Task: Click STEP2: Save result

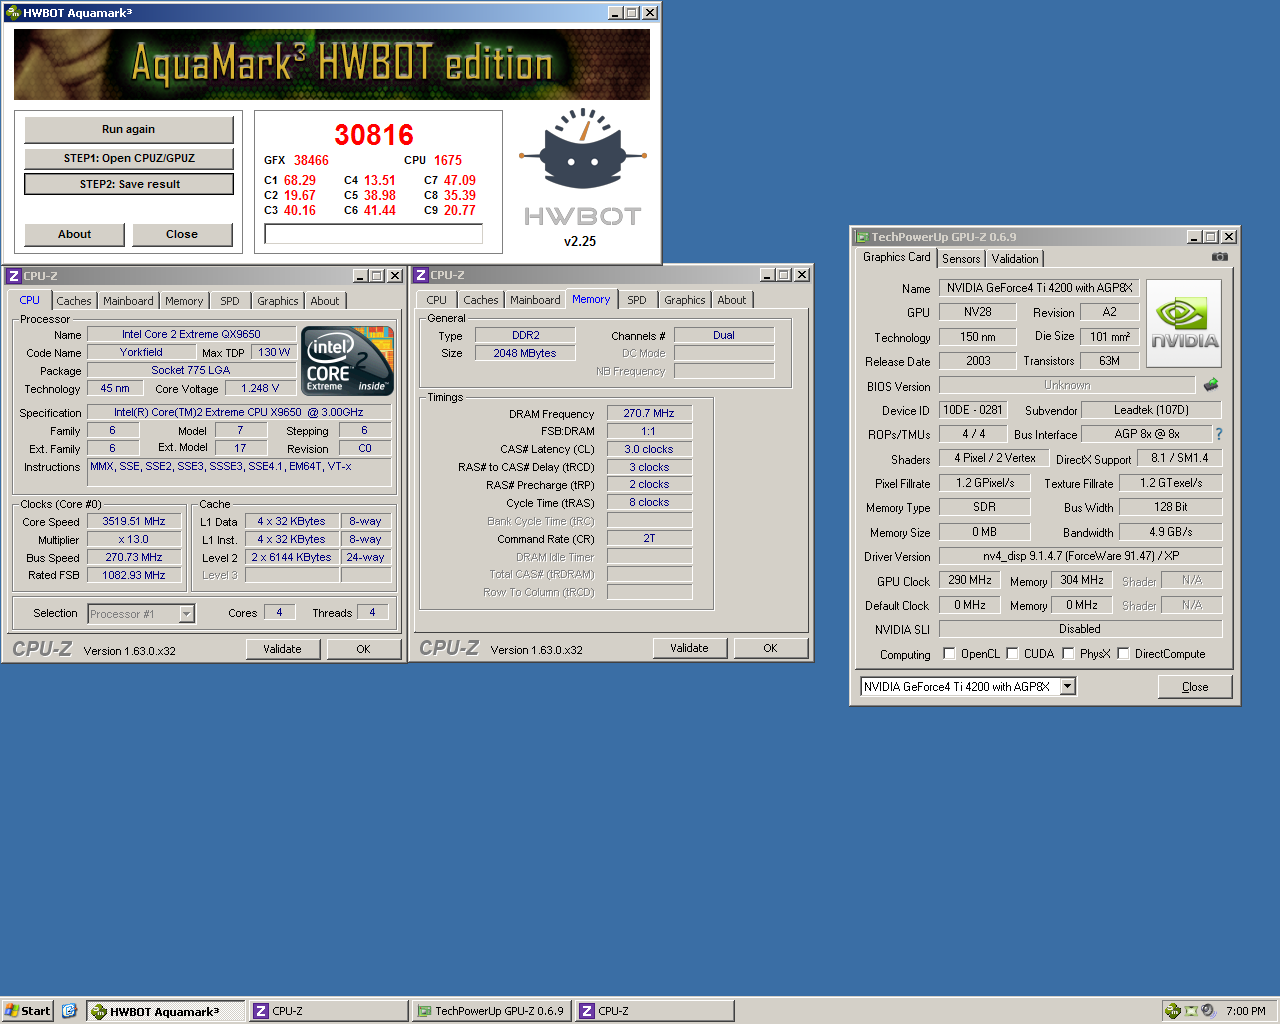Action: click(129, 184)
